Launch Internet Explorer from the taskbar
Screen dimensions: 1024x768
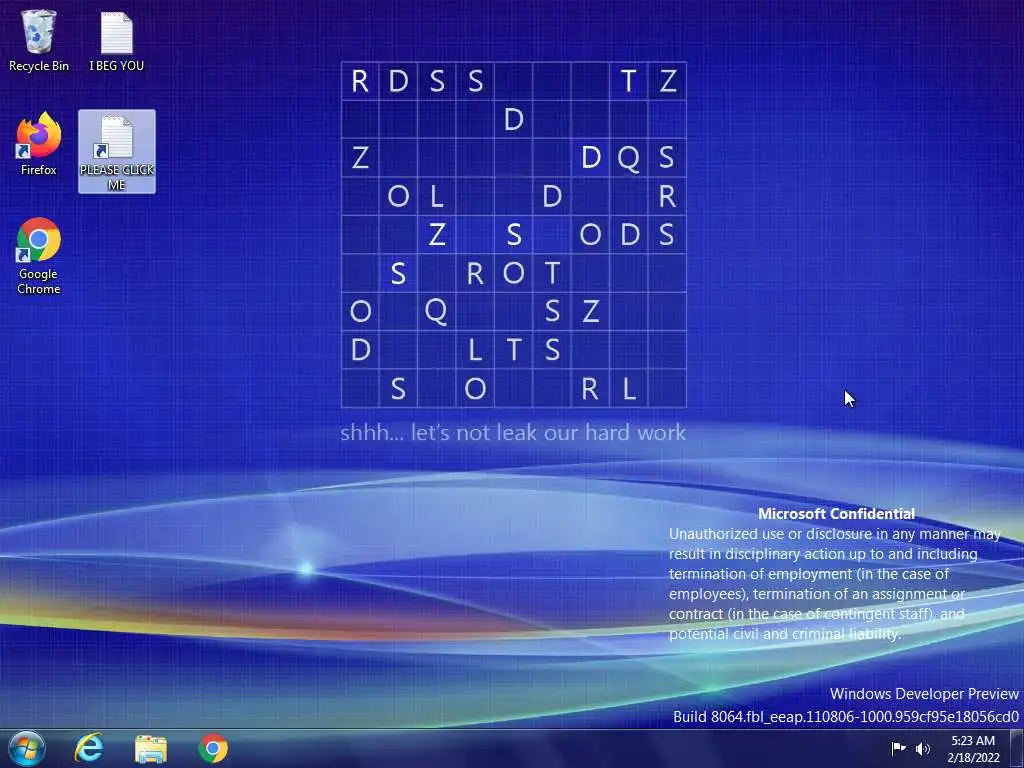(89, 748)
